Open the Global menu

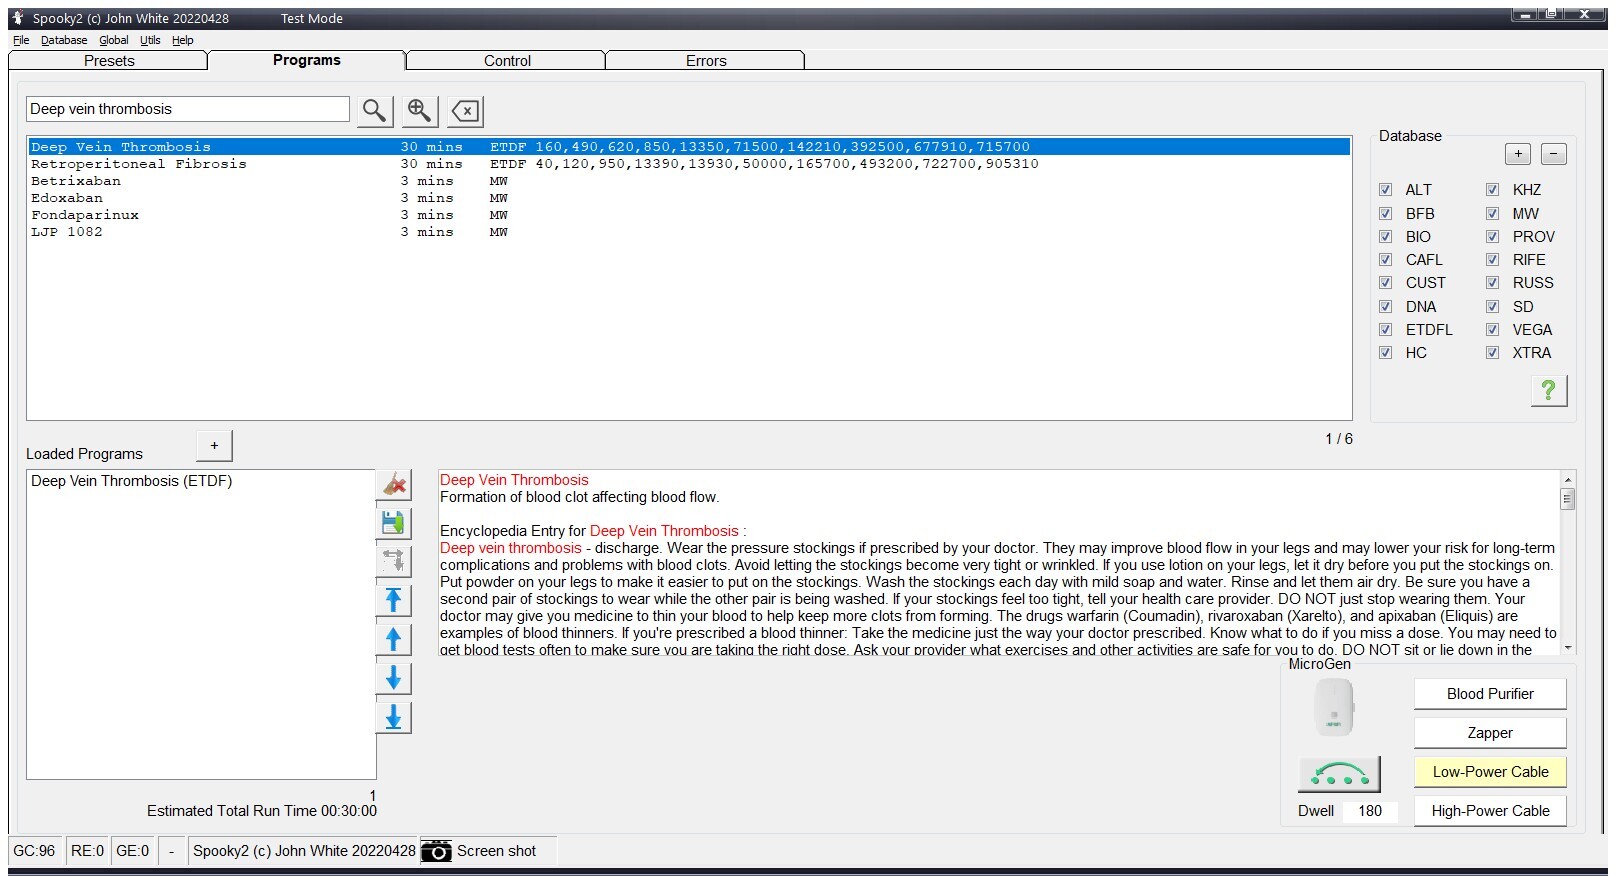[114, 40]
